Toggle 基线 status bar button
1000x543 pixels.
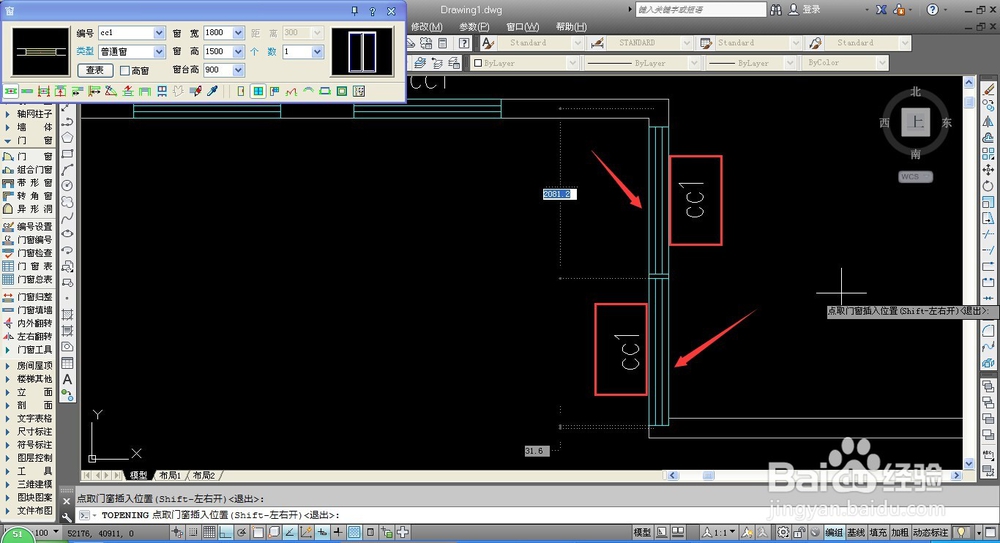pyautogui.click(x=856, y=532)
